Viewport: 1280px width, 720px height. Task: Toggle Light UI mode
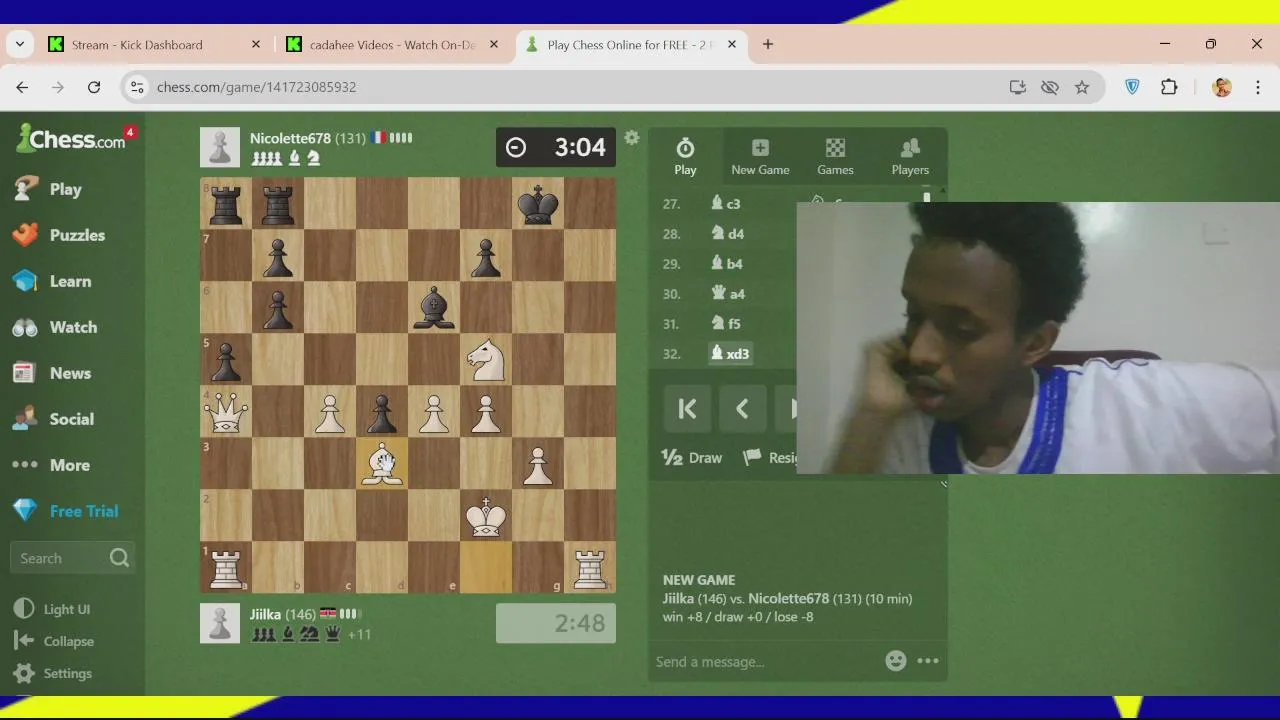pos(53,609)
